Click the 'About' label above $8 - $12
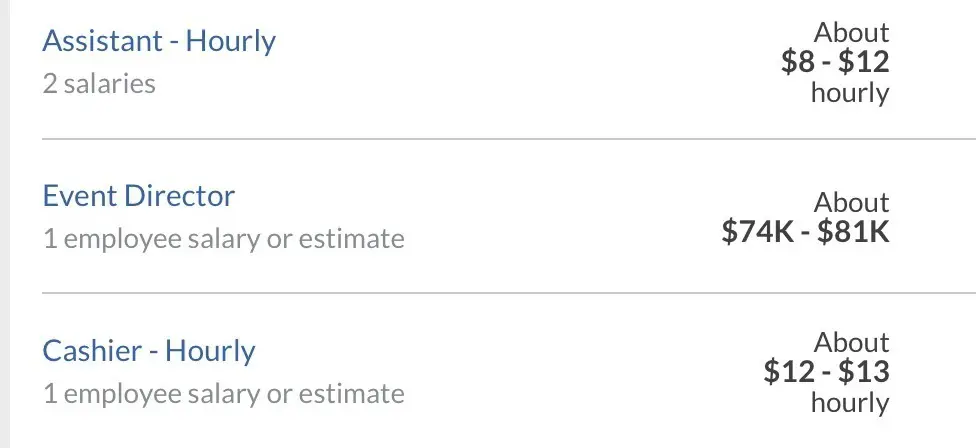976x448 pixels. [852, 32]
